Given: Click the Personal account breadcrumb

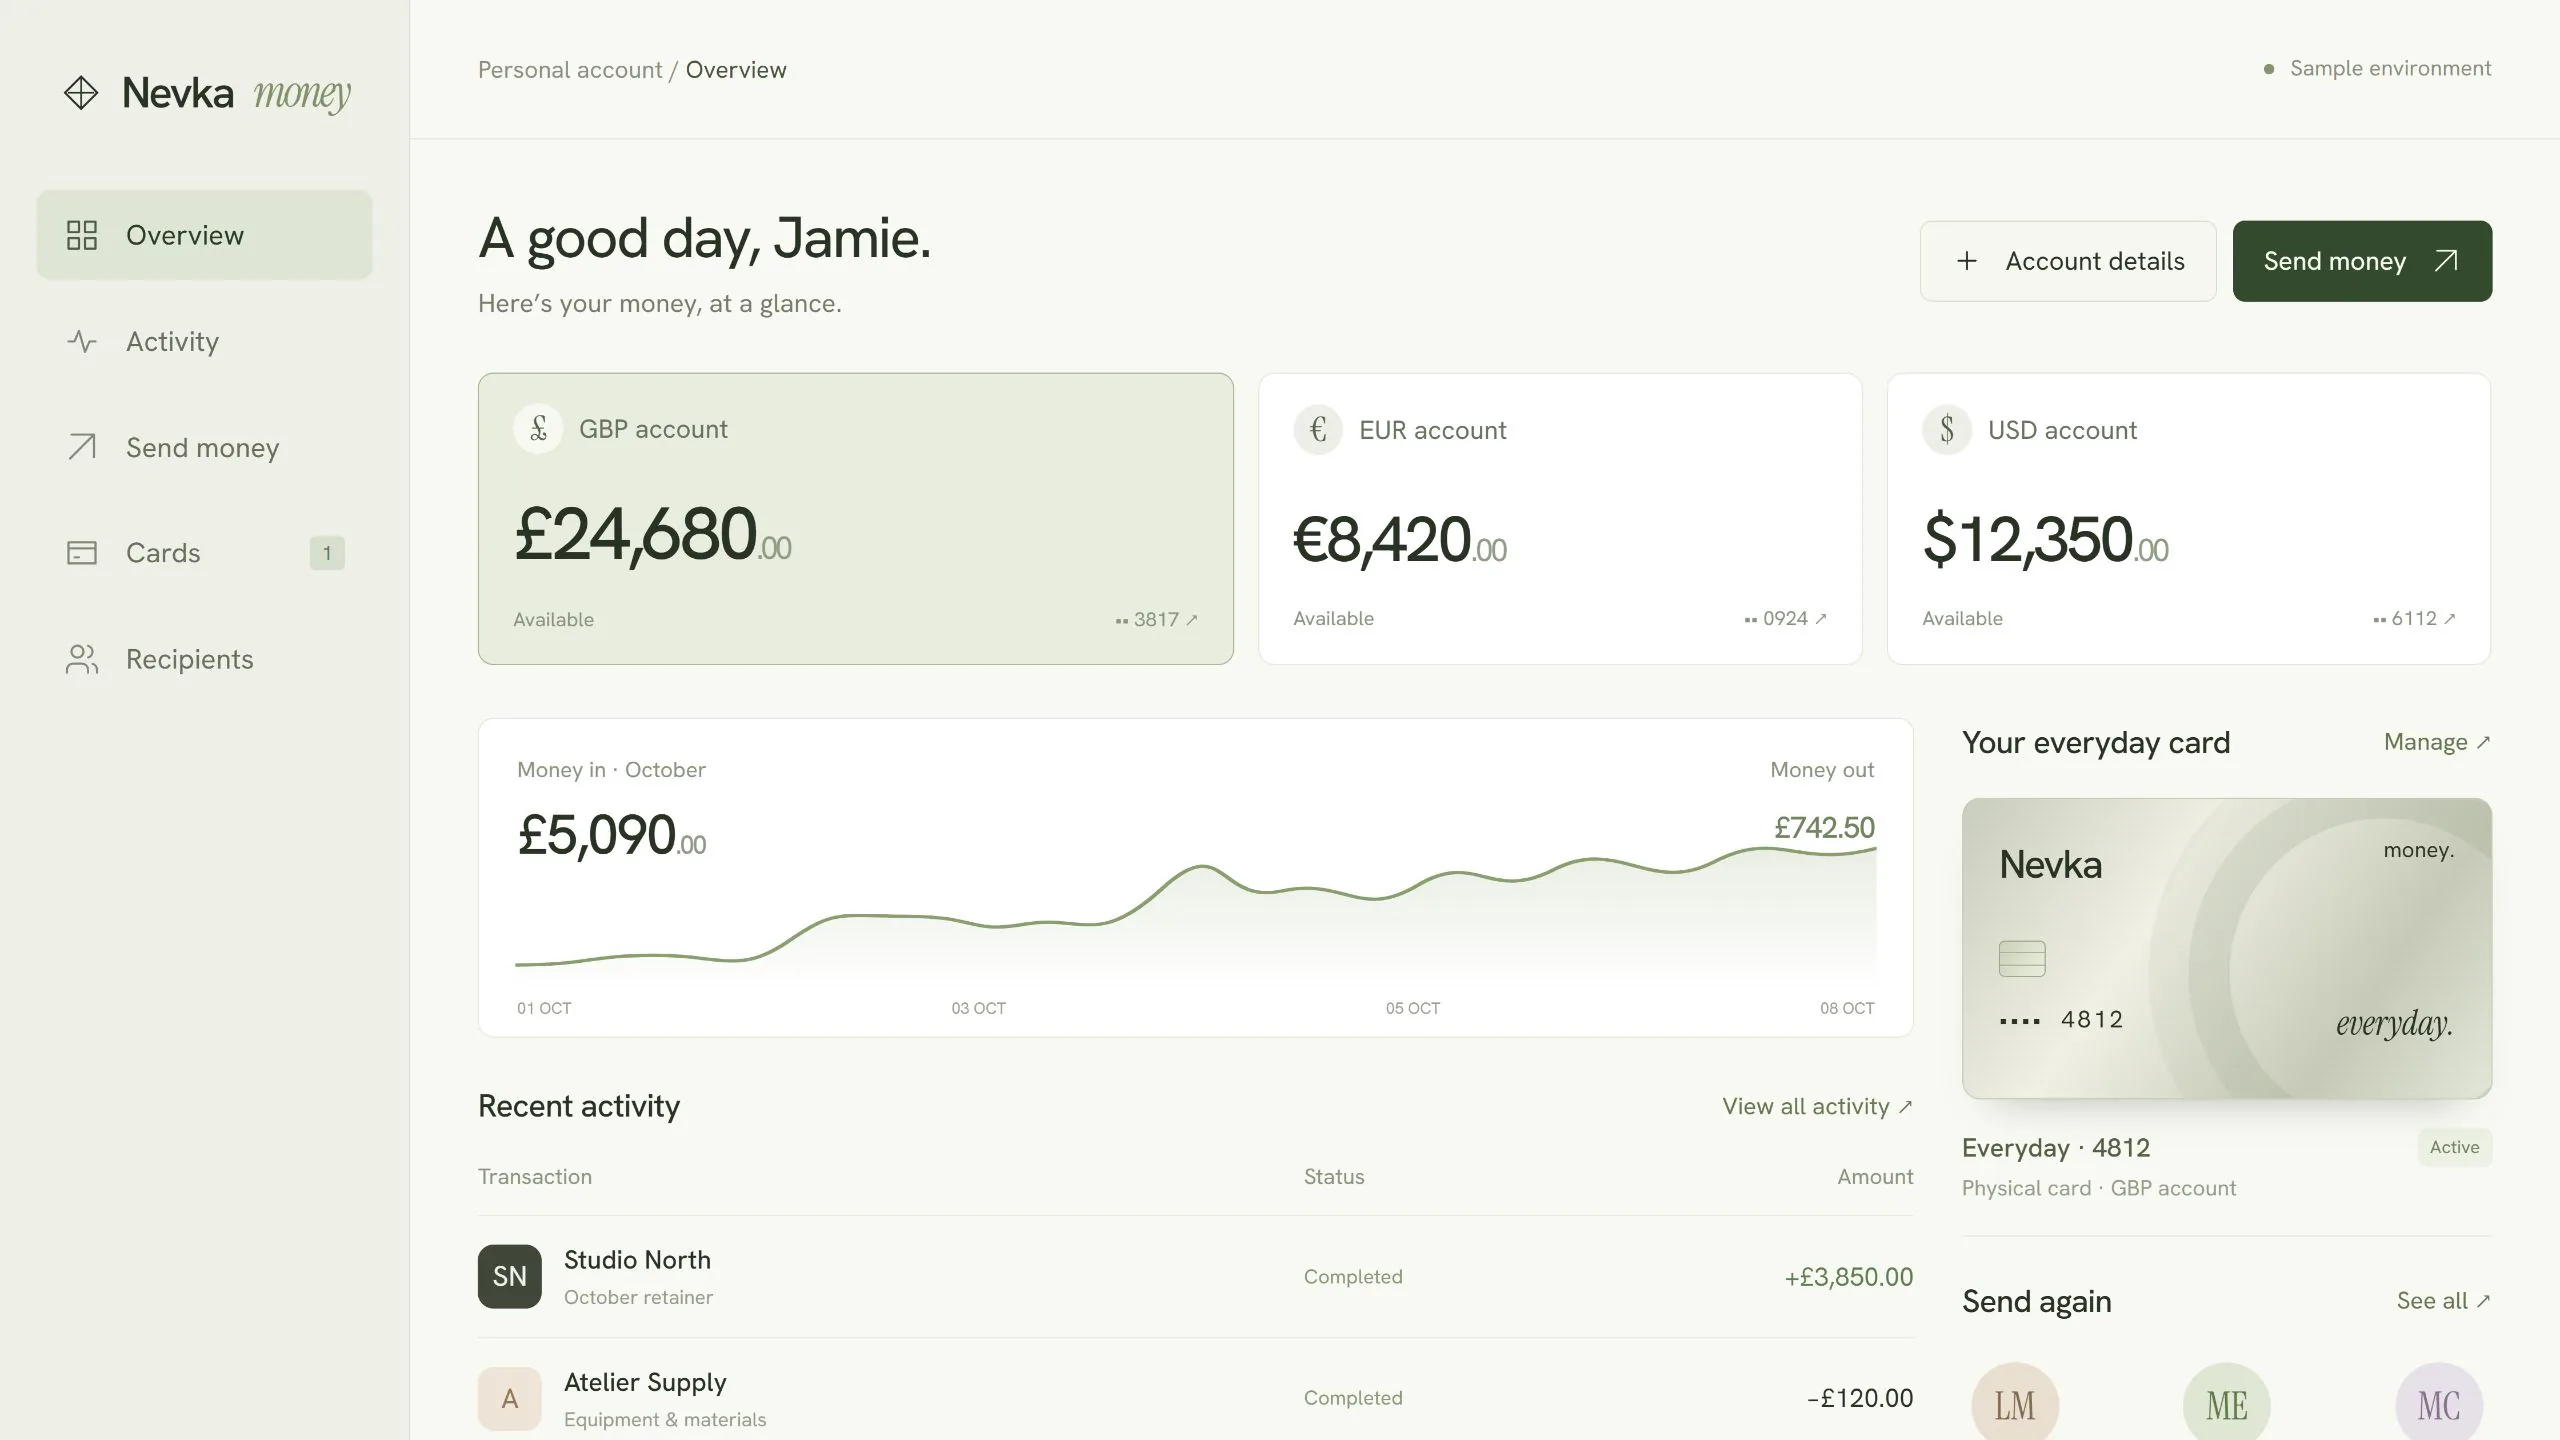Looking at the screenshot, I should (x=570, y=70).
